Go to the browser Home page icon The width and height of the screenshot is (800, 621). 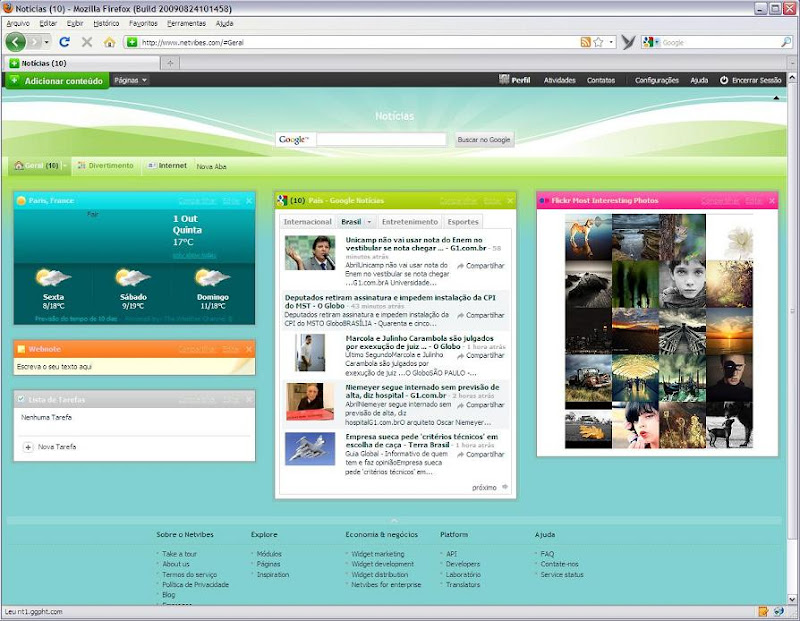point(109,42)
